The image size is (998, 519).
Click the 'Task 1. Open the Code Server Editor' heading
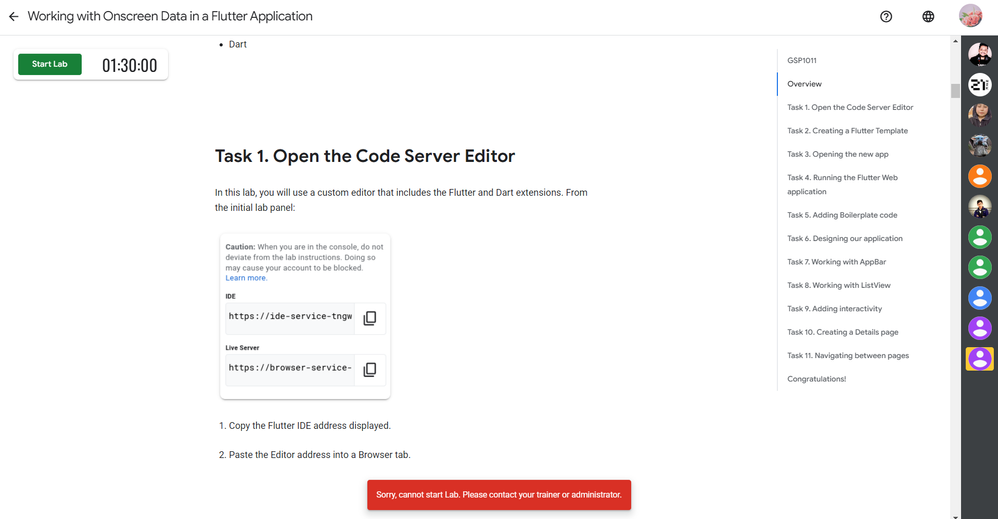365,156
